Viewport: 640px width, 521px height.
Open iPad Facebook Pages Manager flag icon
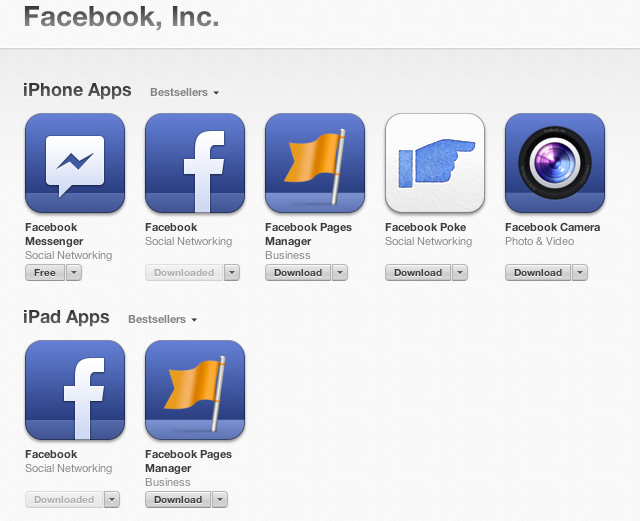(x=195, y=390)
